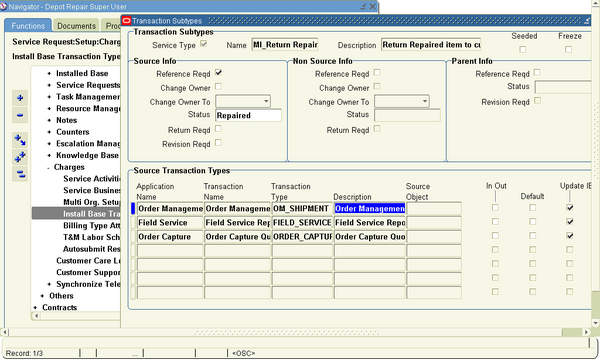Select T&M Labor Schedule tree item
The image size is (600, 360).
coord(91,237)
